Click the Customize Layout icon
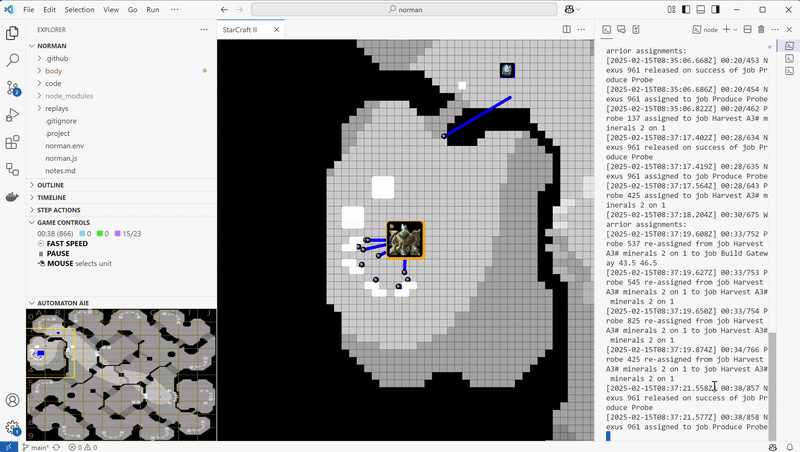 pos(671,9)
